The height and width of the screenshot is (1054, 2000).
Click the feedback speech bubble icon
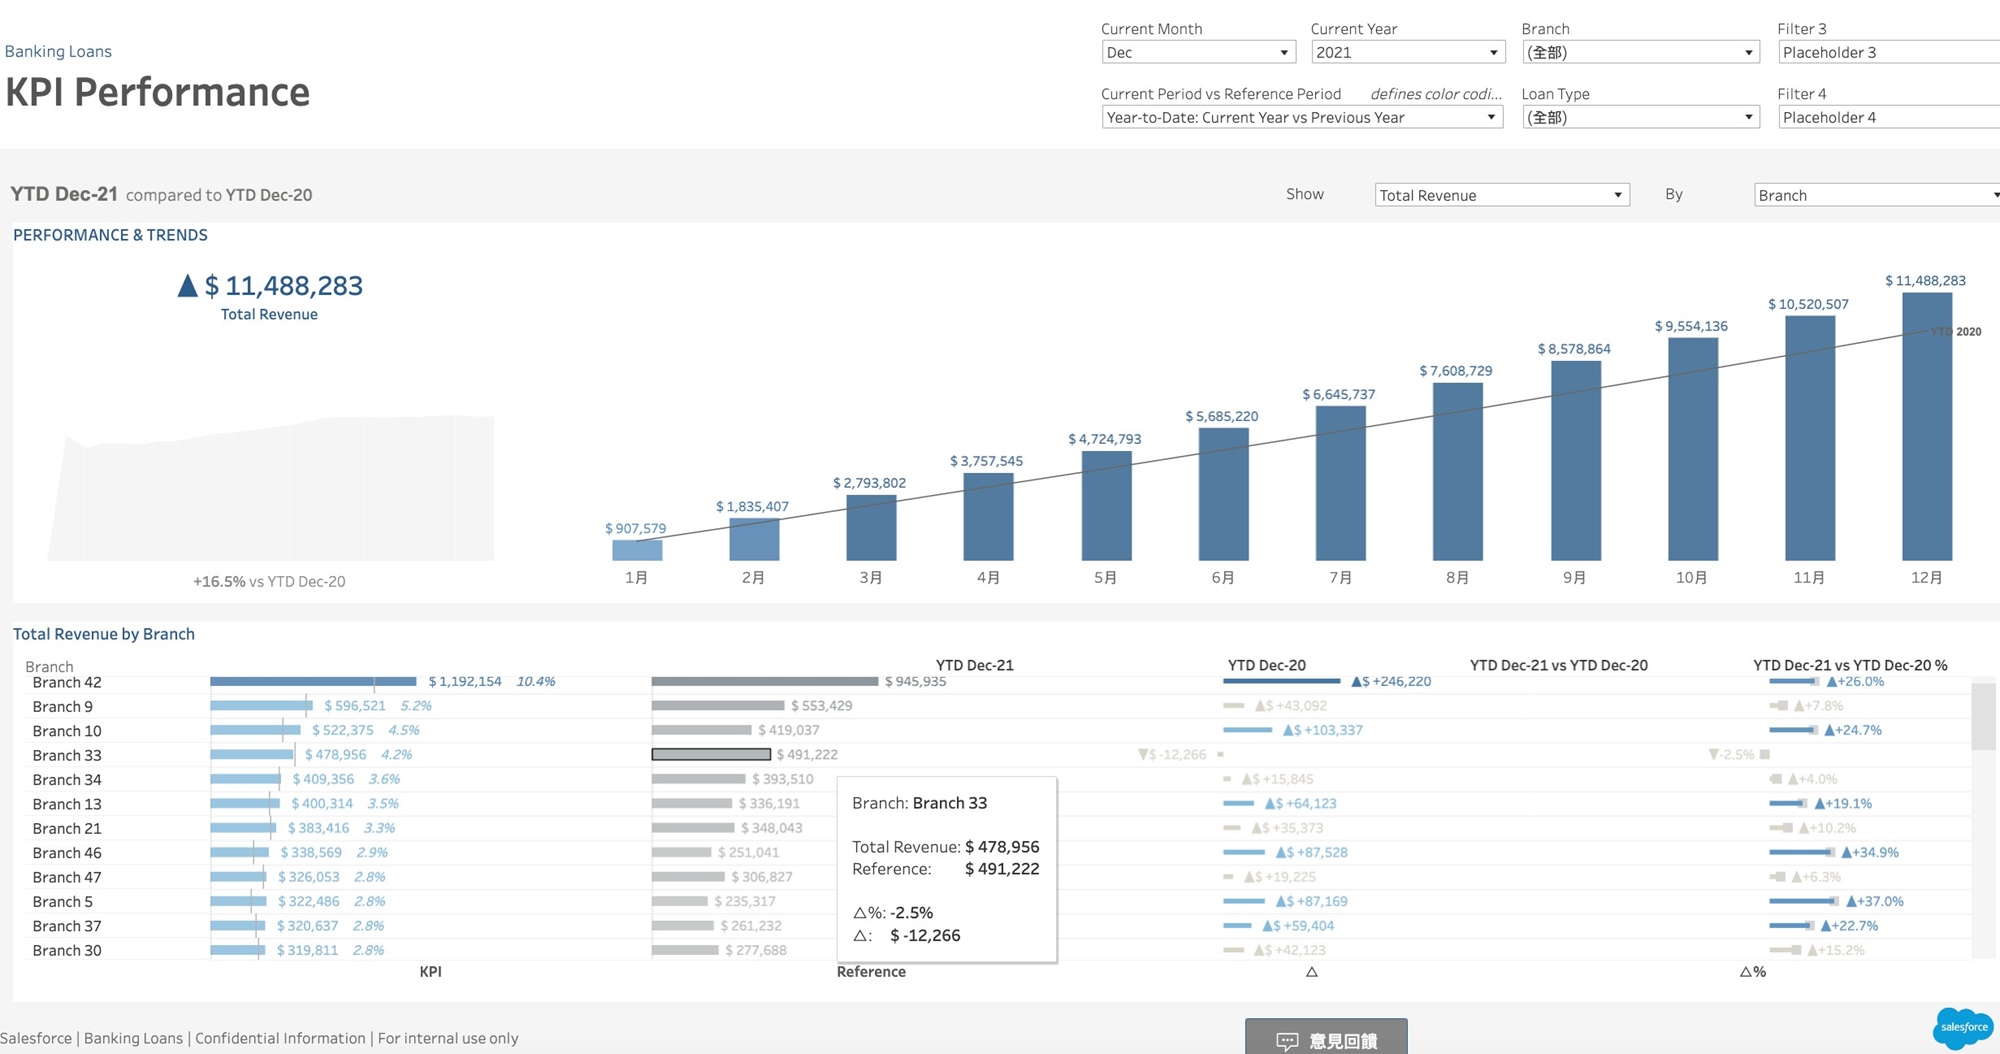pos(1287,1041)
